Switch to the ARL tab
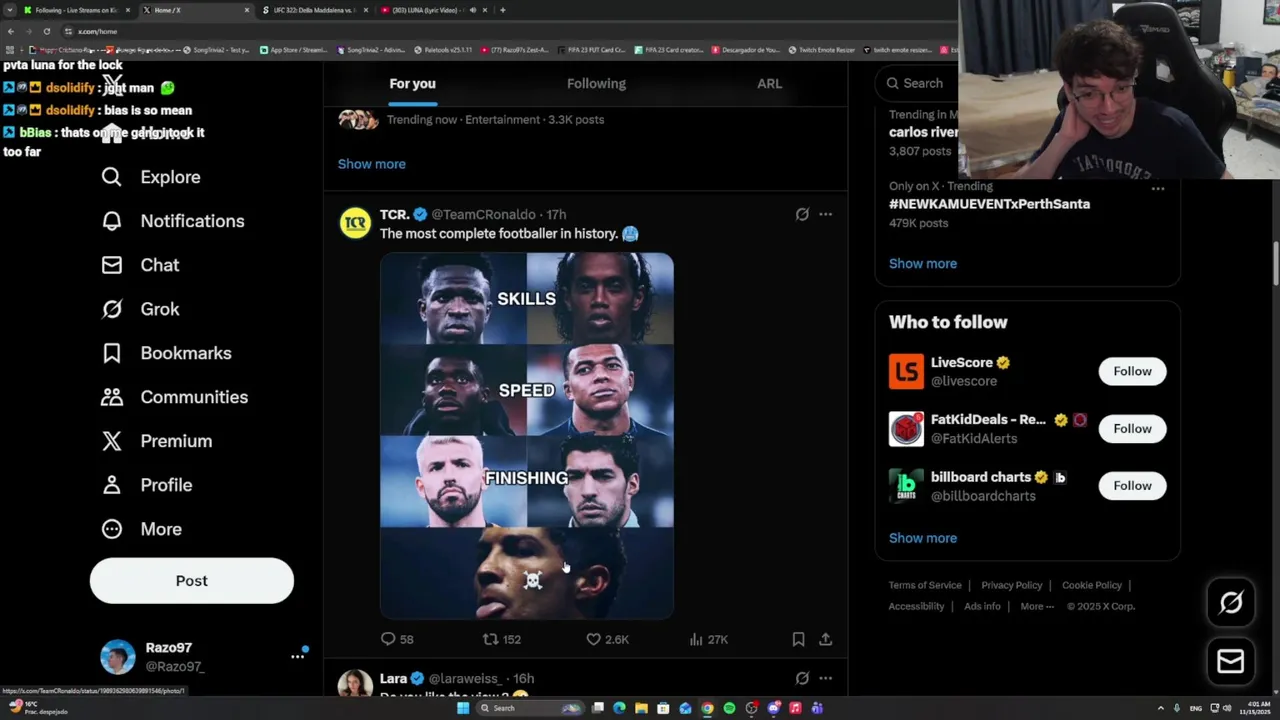Image resolution: width=1280 pixels, height=720 pixels. (x=769, y=84)
